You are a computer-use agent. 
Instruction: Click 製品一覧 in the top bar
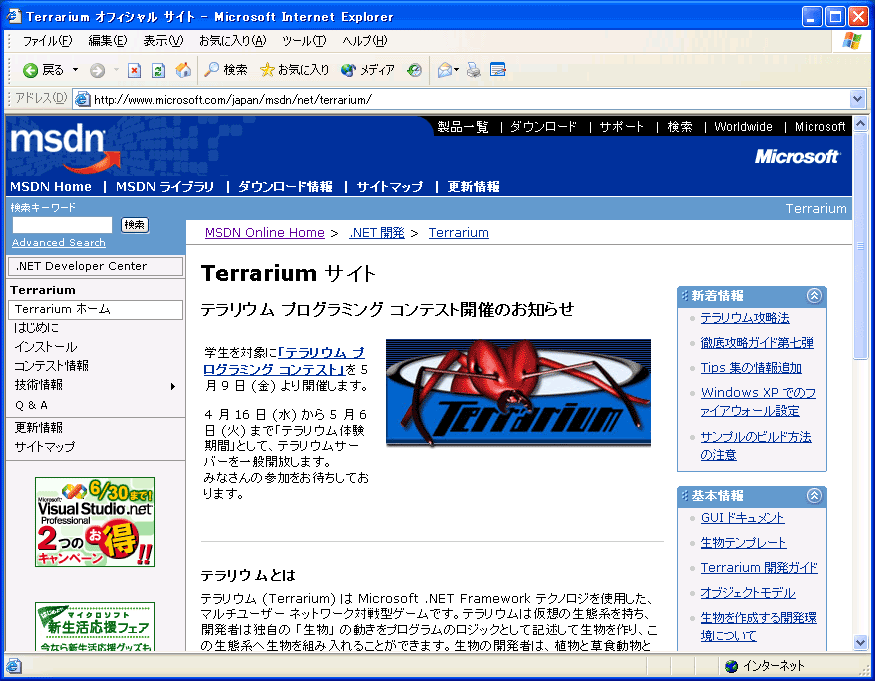point(463,127)
